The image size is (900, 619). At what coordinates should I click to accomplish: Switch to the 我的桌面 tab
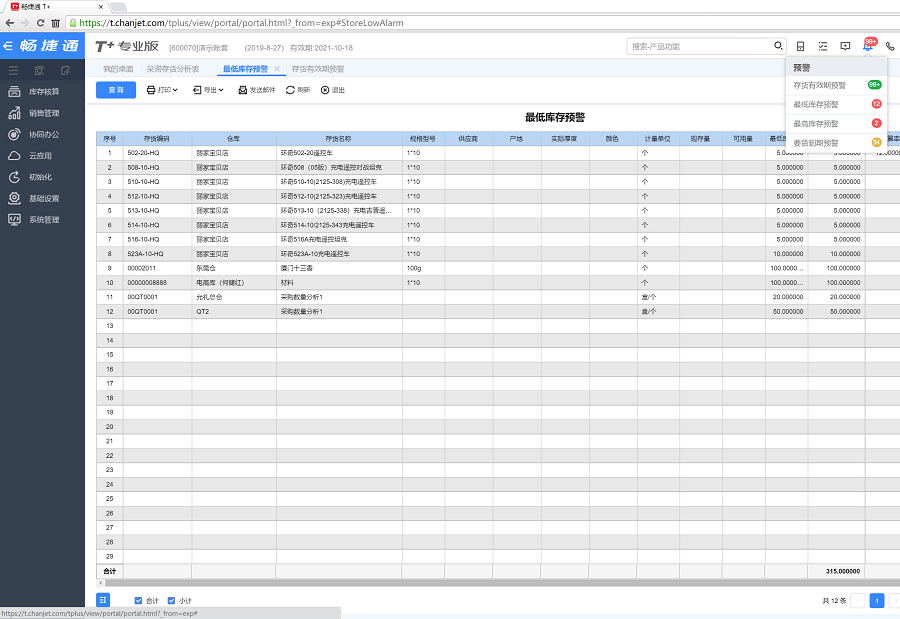tap(118, 69)
